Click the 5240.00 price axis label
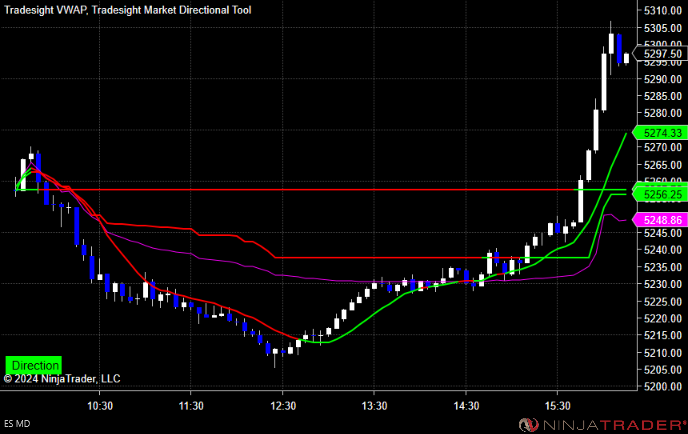Image resolution: width=688 pixels, height=434 pixels. tap(663, 250)
